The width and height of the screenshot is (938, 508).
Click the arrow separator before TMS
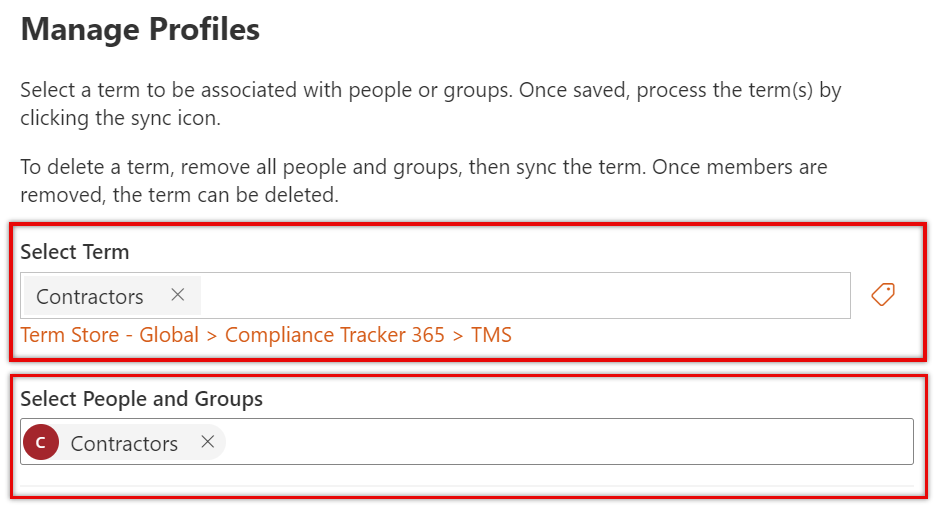pos(458,336)
